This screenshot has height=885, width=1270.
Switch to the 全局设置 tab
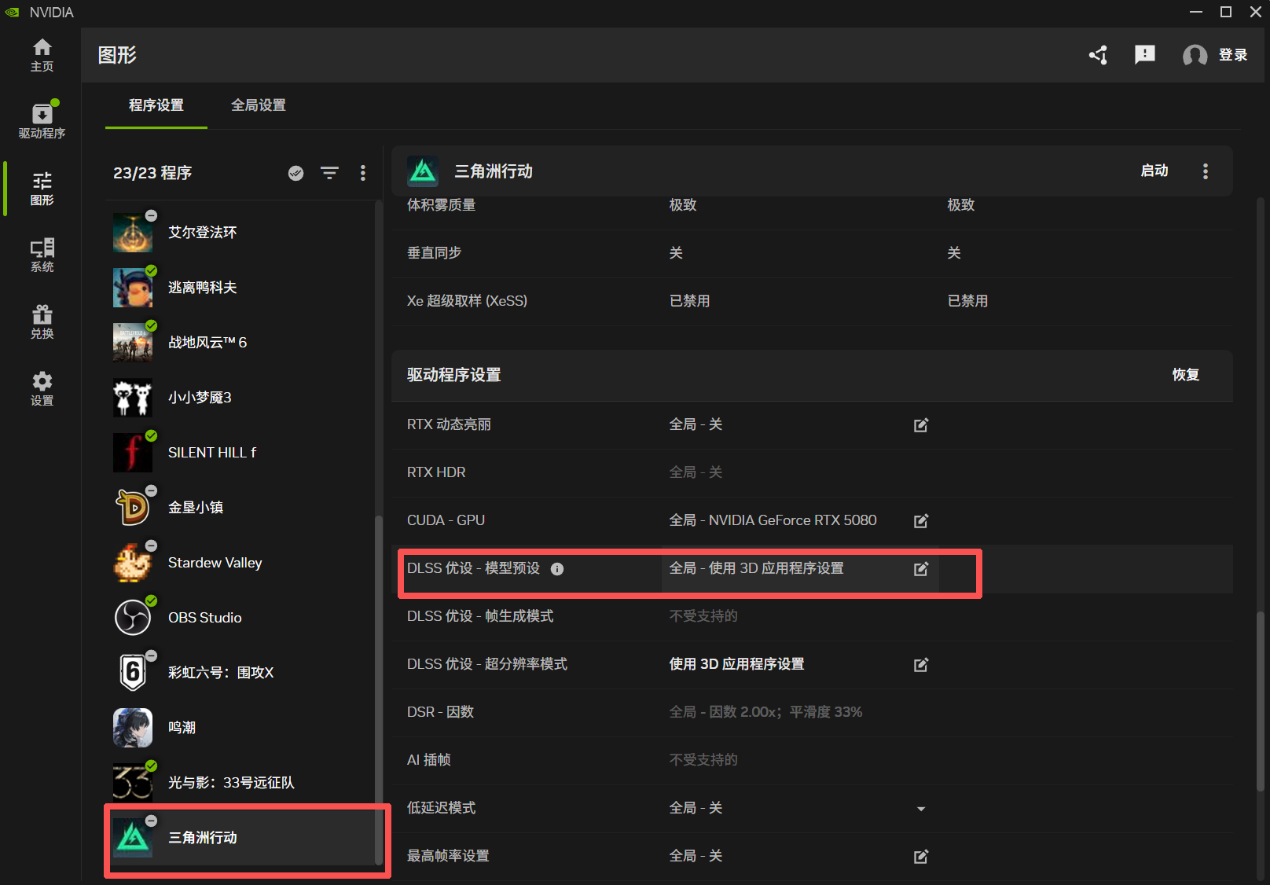257,104
